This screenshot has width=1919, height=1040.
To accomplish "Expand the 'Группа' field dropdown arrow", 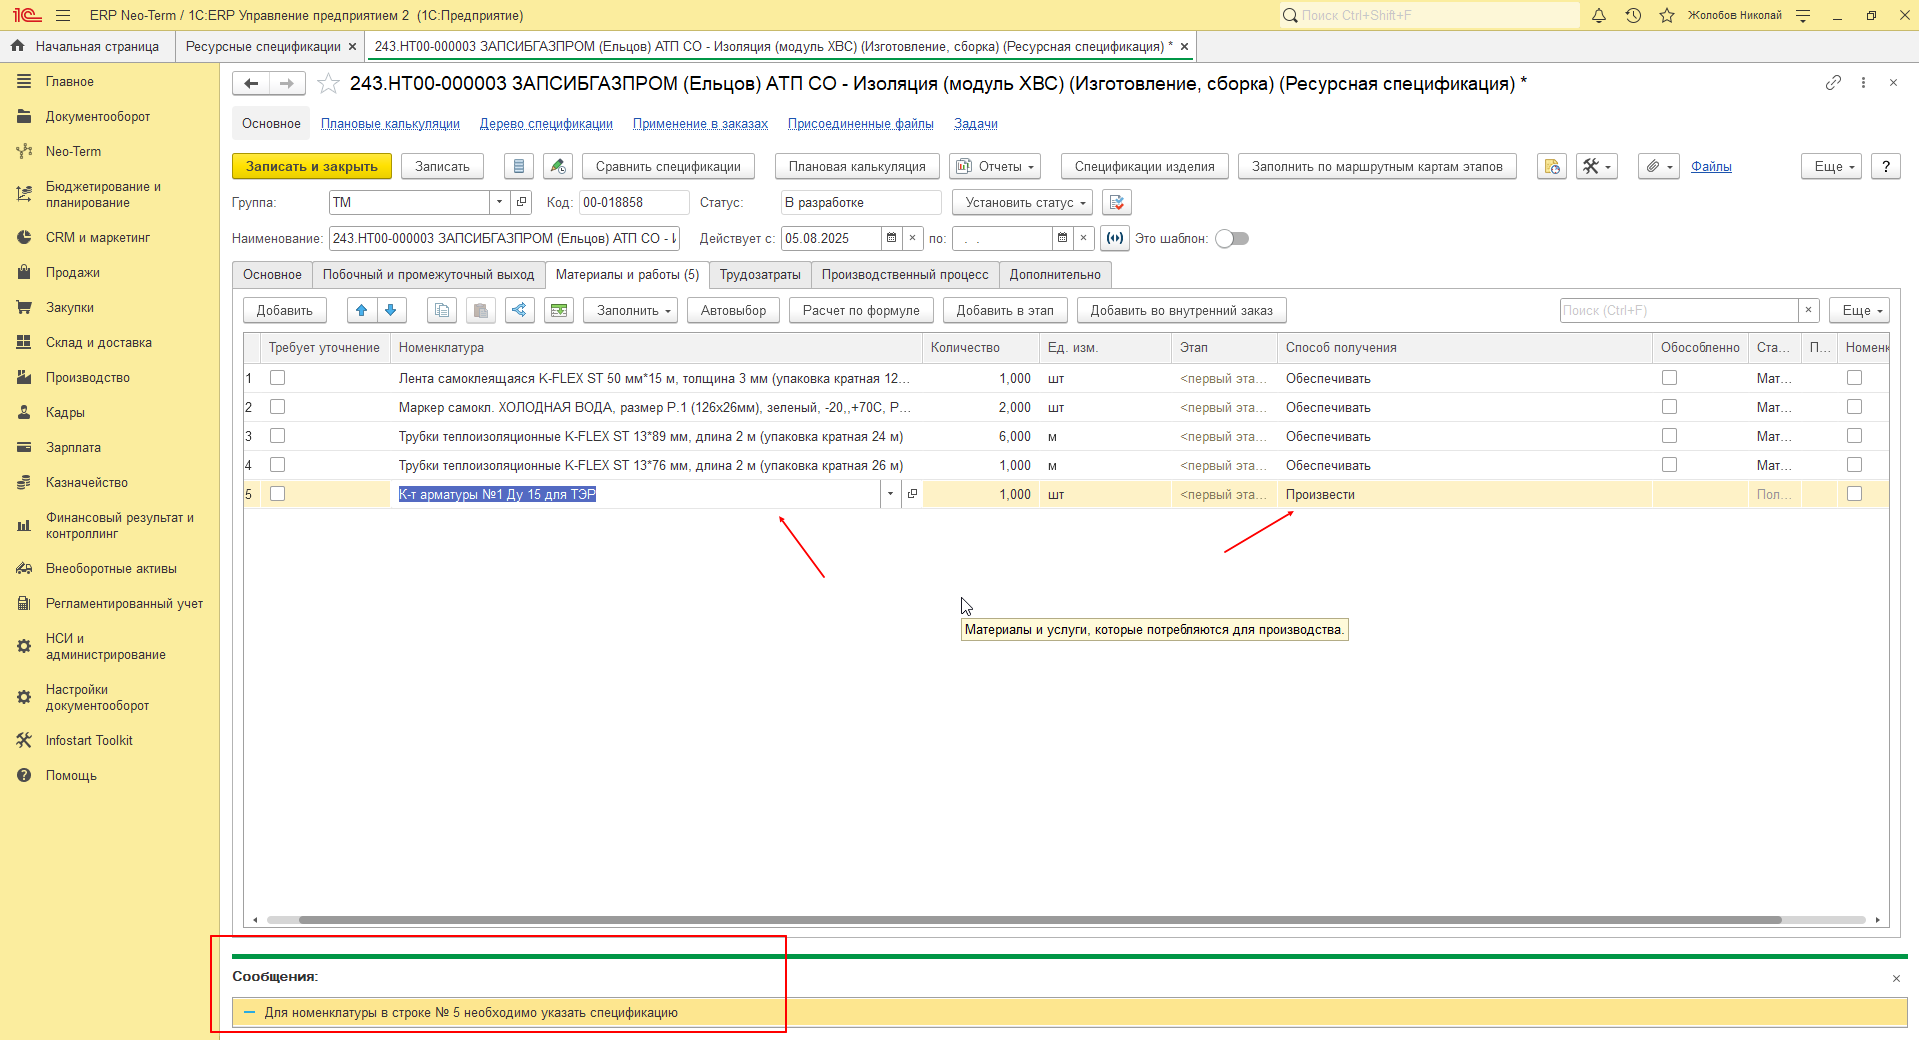I will pyautogui.click(x=499, y=202).
